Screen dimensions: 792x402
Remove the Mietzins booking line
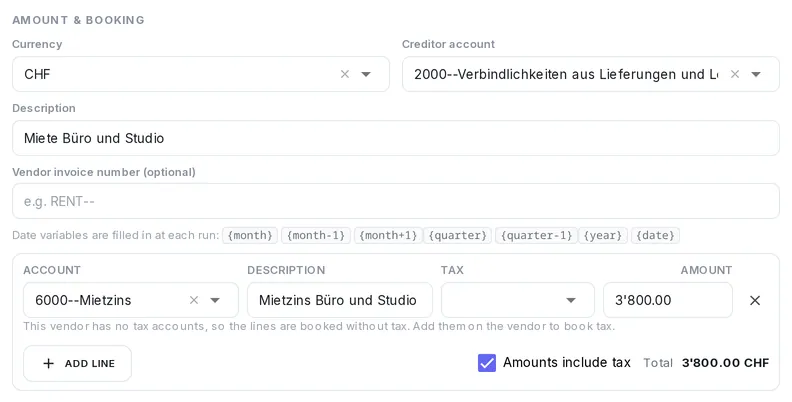(x=755, y=300)
